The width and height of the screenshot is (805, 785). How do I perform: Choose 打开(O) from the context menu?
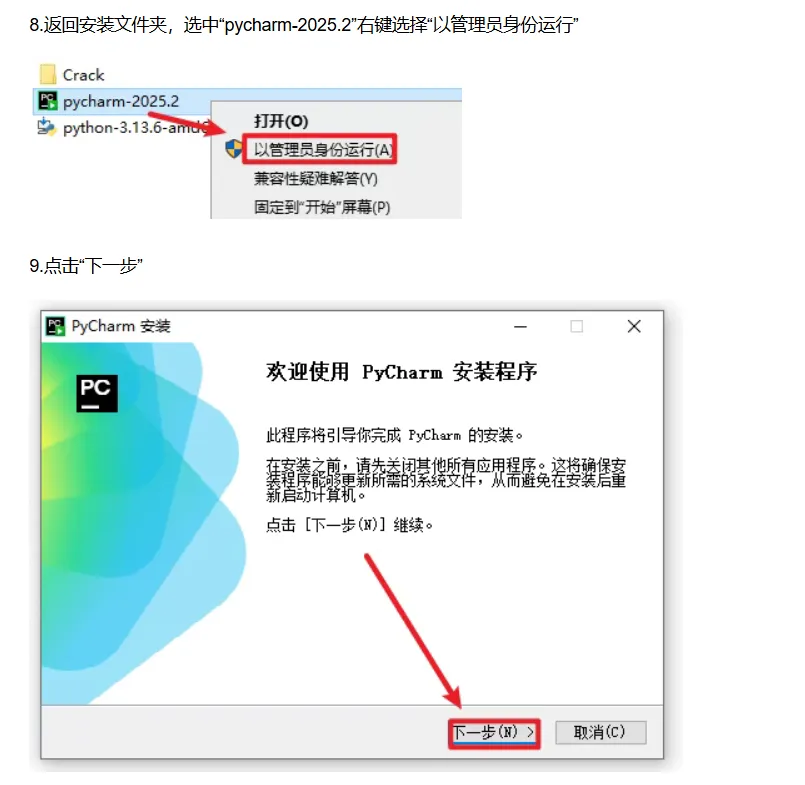tap(281, 121)
